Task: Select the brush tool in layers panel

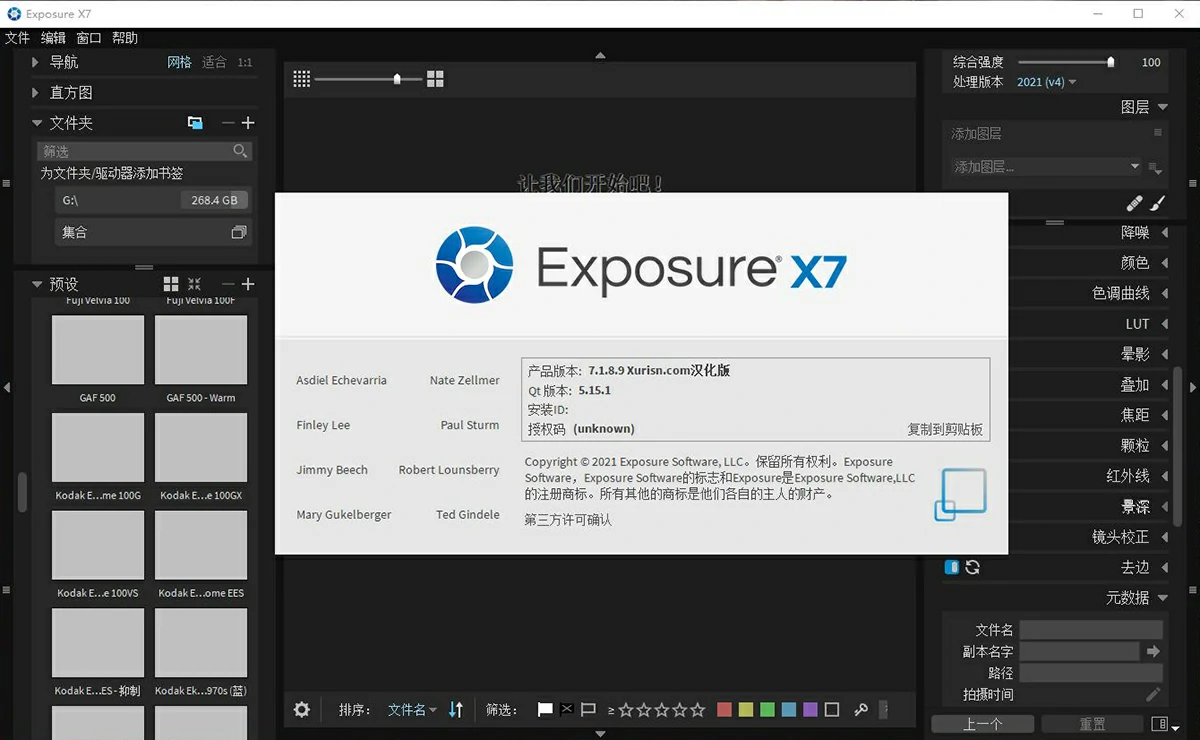Action: click(x=1158, y=203)
